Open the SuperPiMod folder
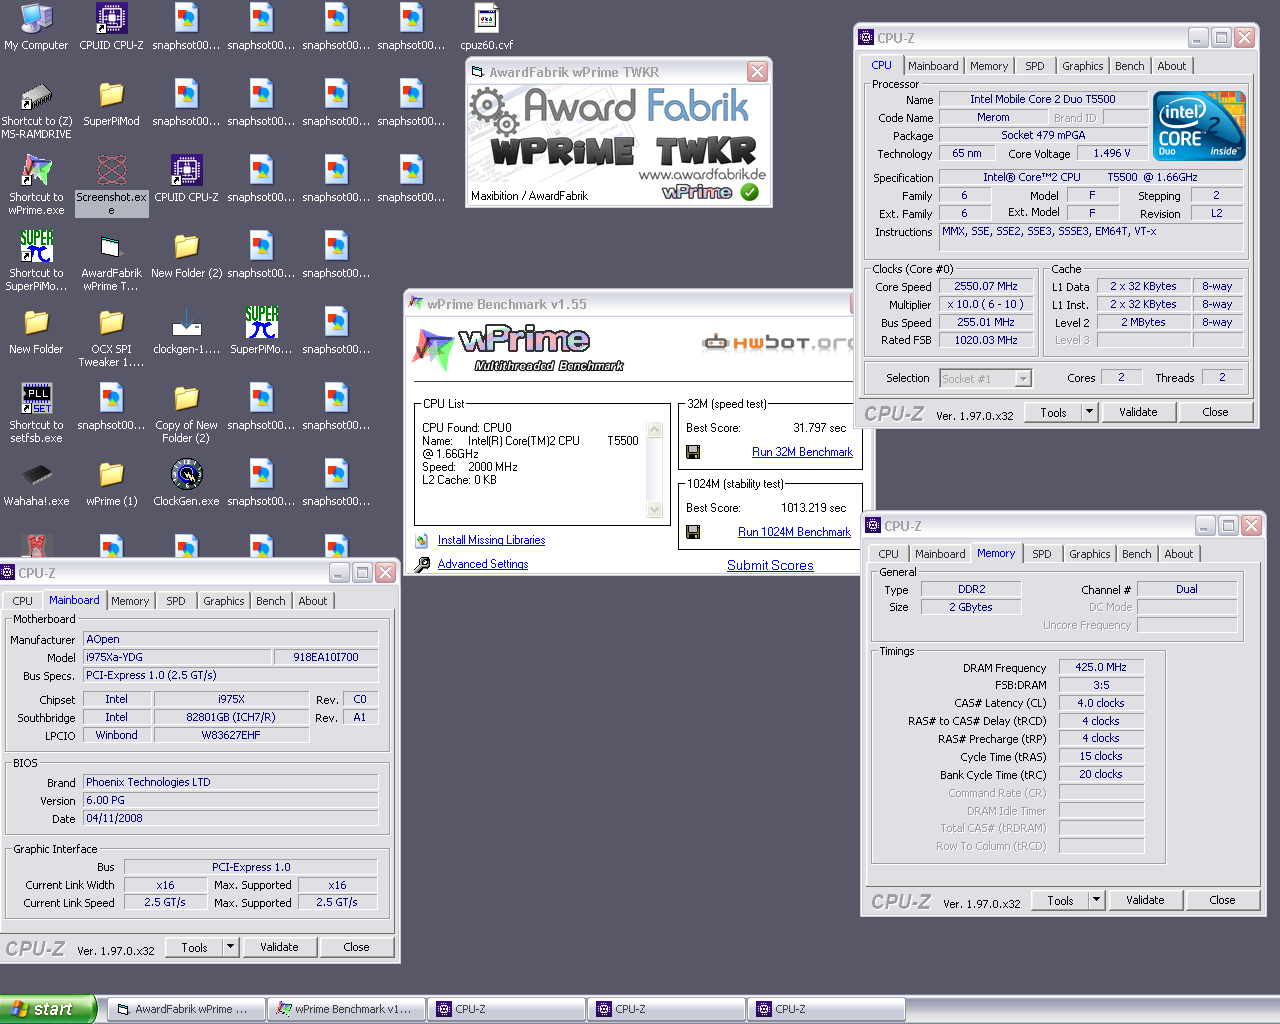1280x1024 pixels. 111,104
